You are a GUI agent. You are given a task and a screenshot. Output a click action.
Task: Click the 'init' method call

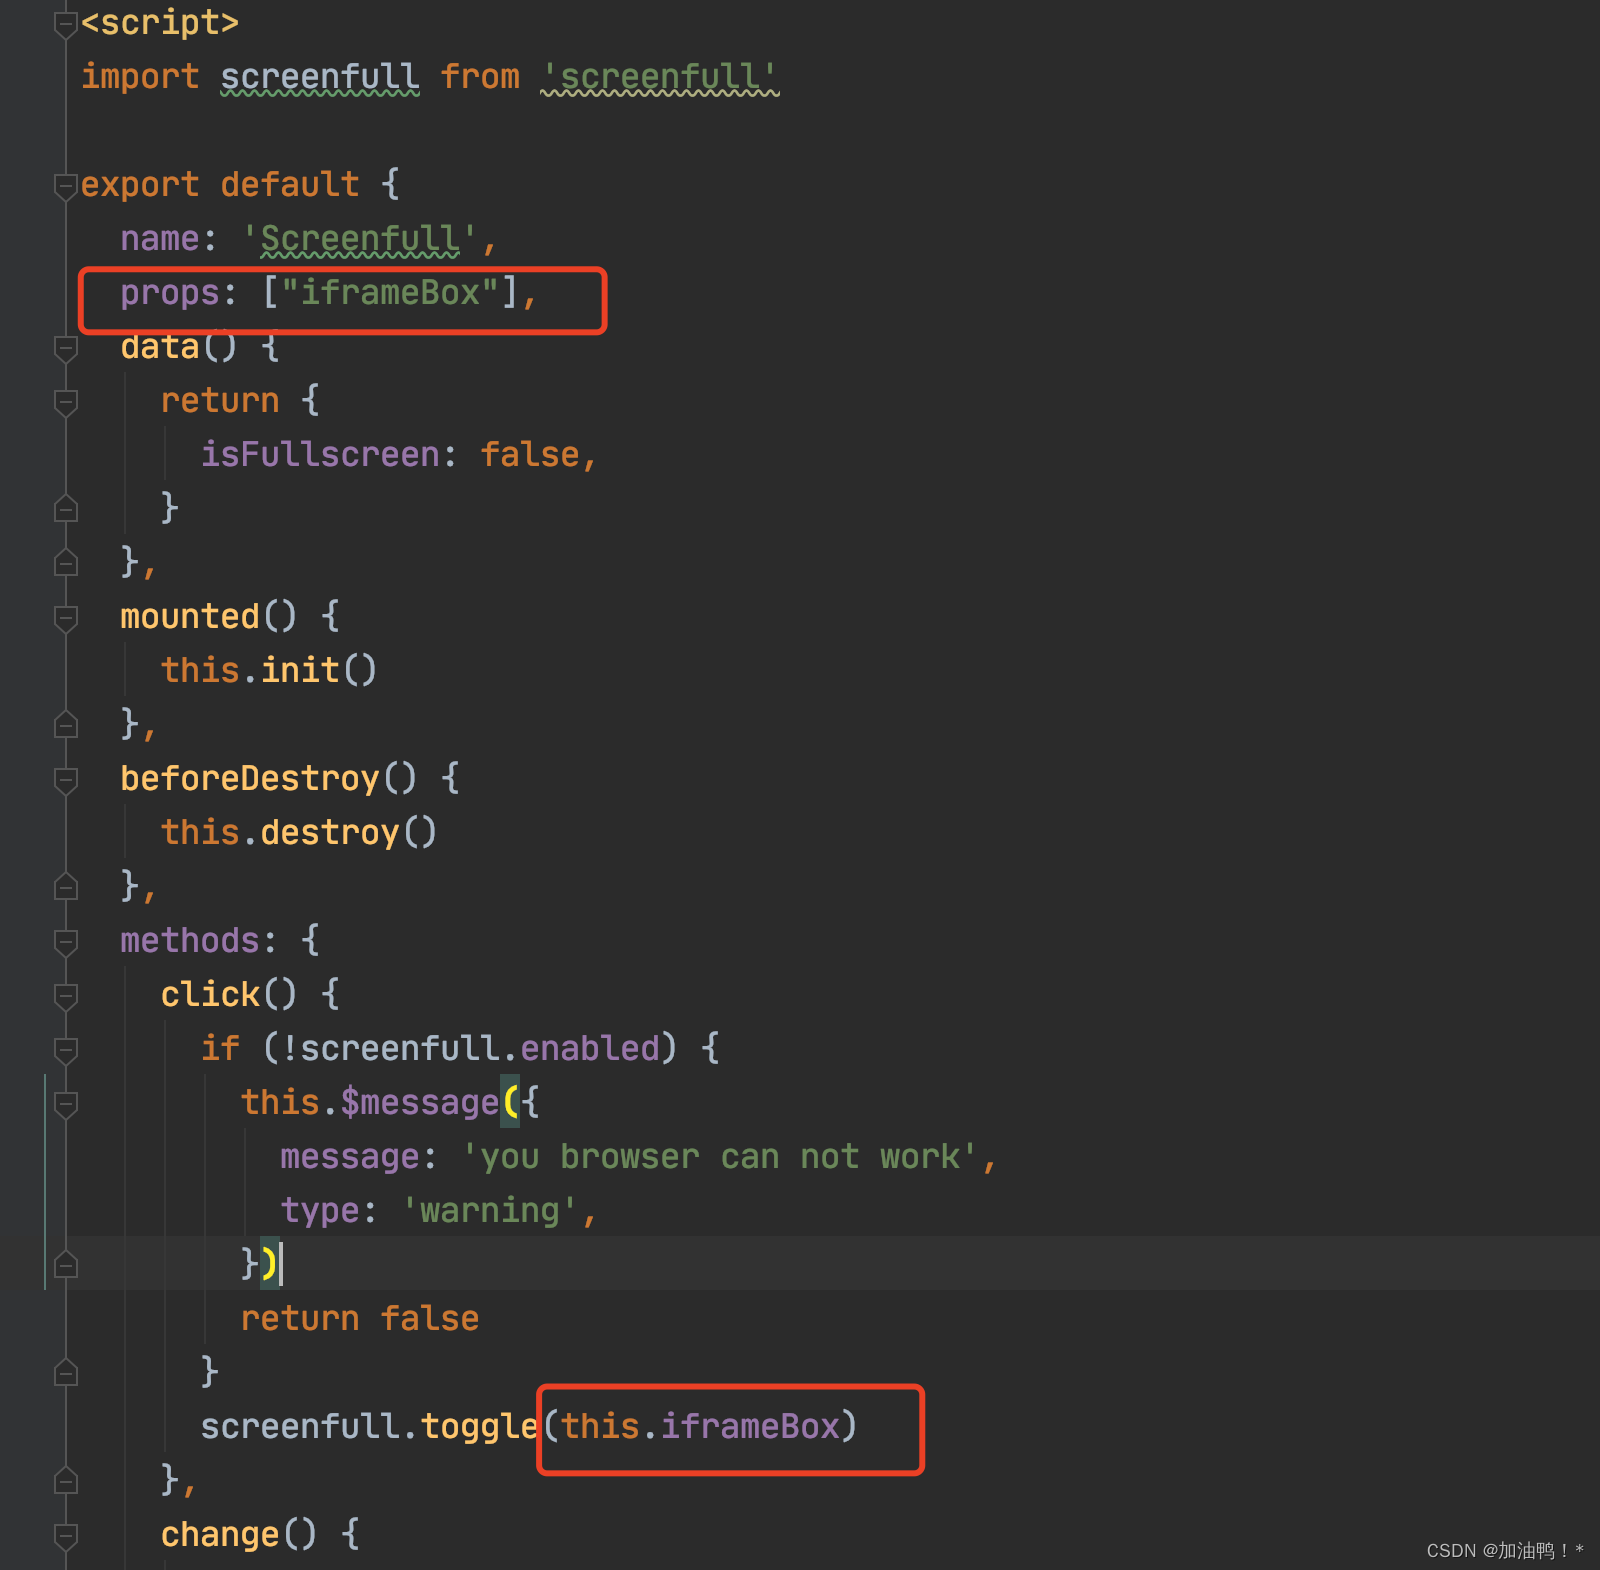tap(300, 670)
